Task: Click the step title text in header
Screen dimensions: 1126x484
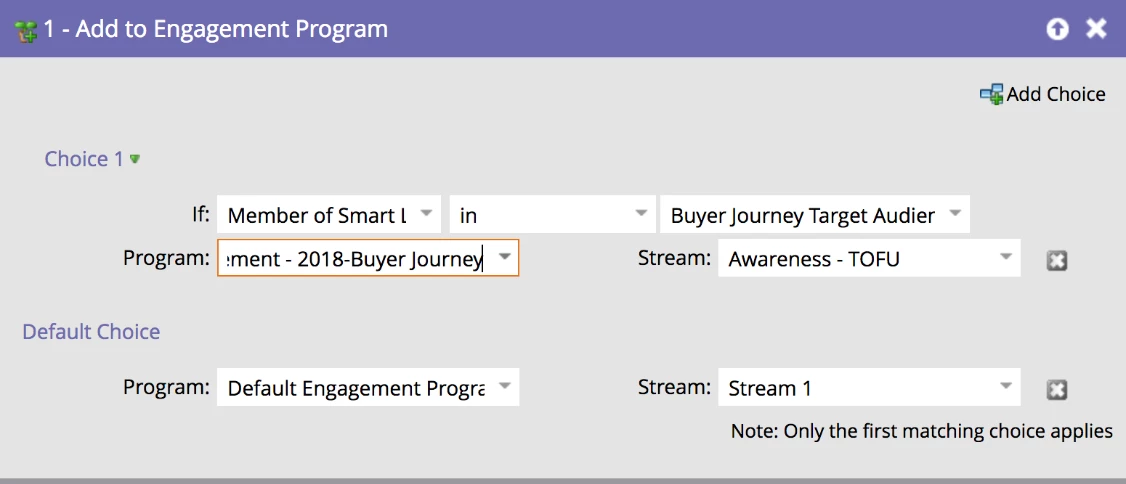Action: [x=215, y=29]
